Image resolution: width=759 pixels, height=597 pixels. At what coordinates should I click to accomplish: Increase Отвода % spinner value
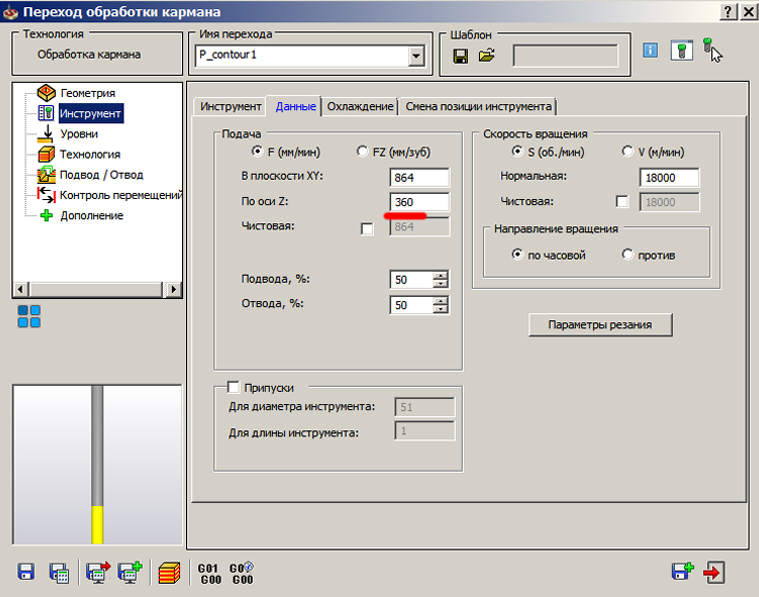pos(440,301)
